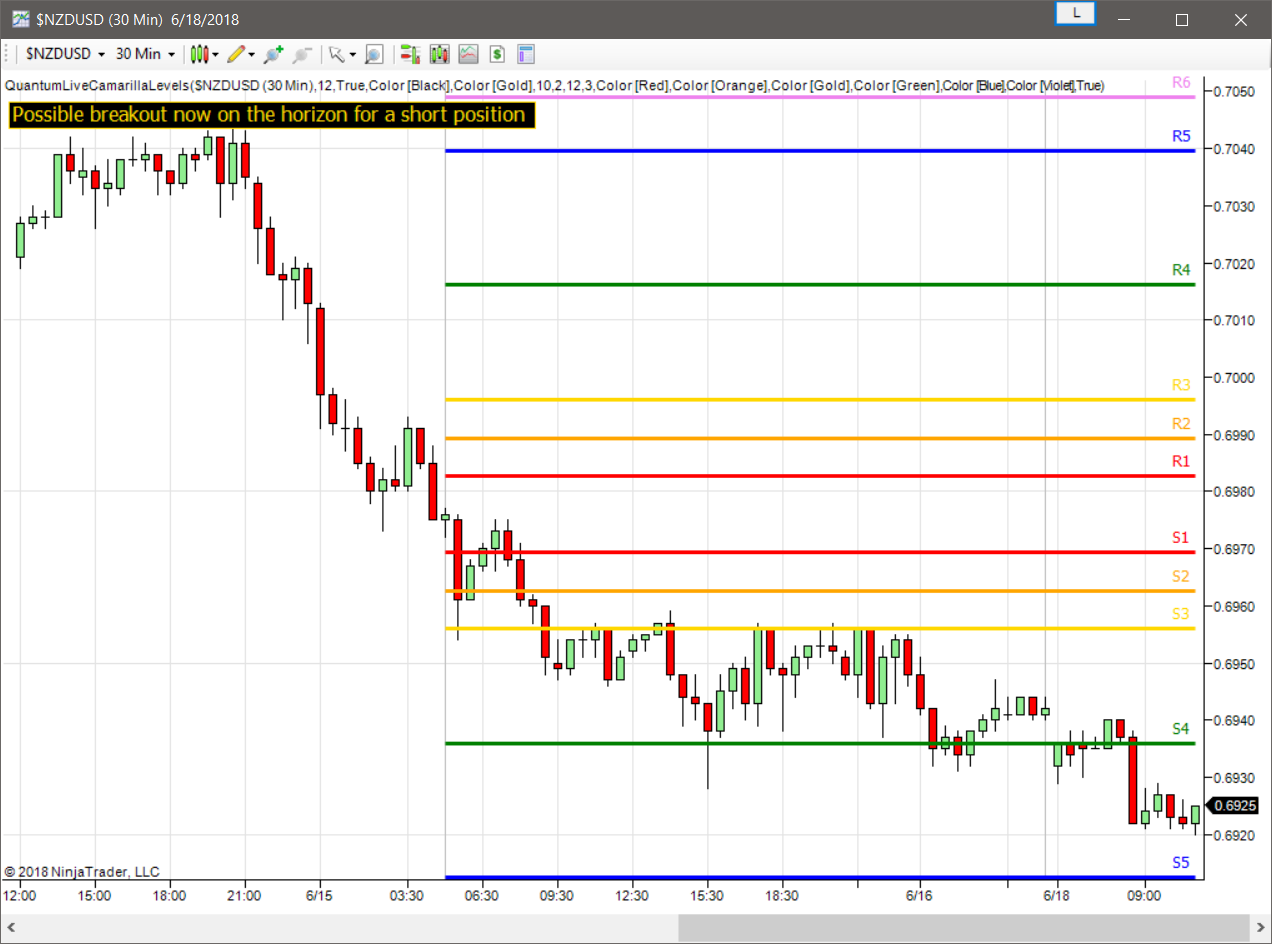Click the 03:30 time axis label

(x=407, y=896)
